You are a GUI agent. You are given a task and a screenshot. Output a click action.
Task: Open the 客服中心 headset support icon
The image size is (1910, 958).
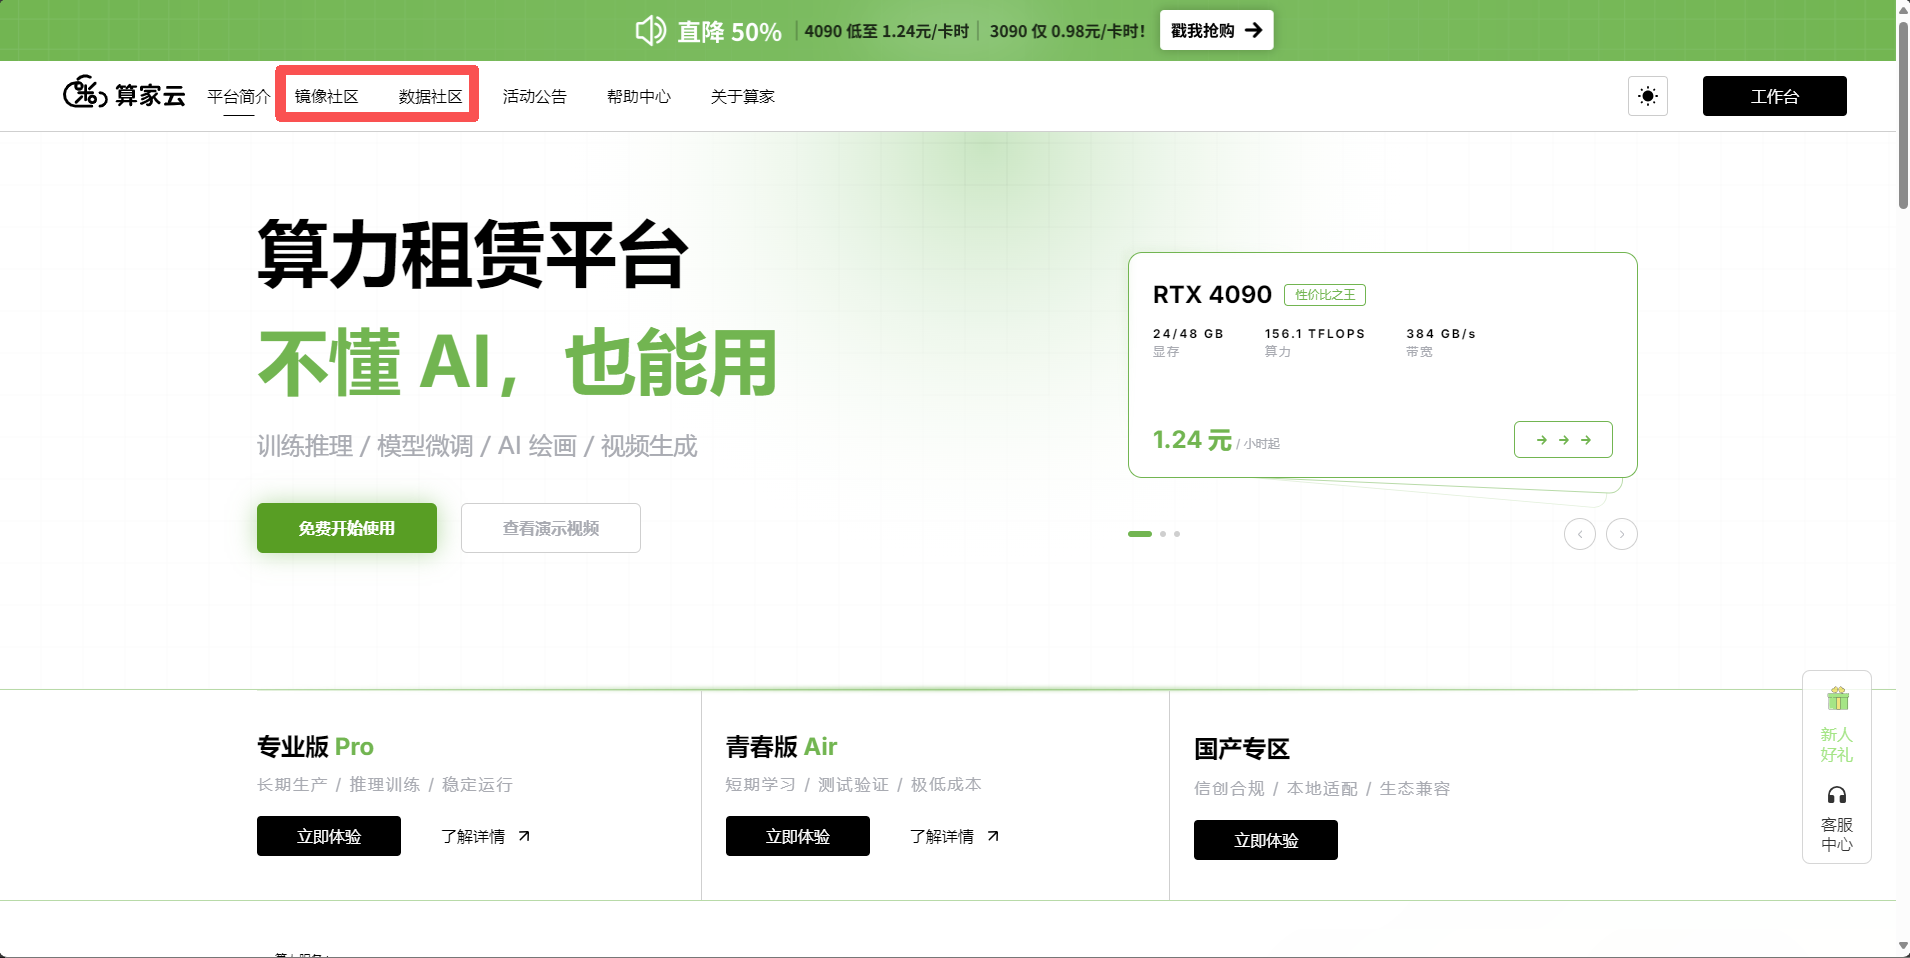pos(1837,795)
